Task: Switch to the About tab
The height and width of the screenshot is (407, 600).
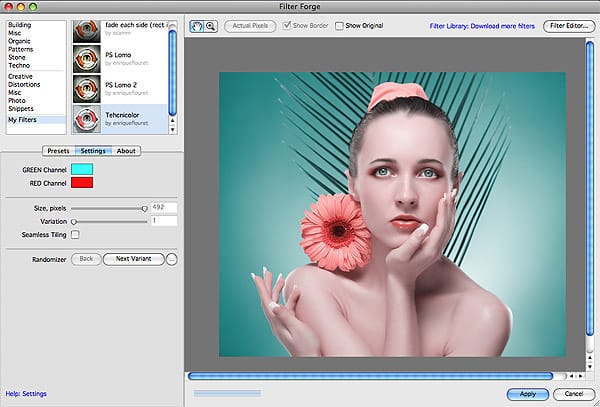Action: 126,151
